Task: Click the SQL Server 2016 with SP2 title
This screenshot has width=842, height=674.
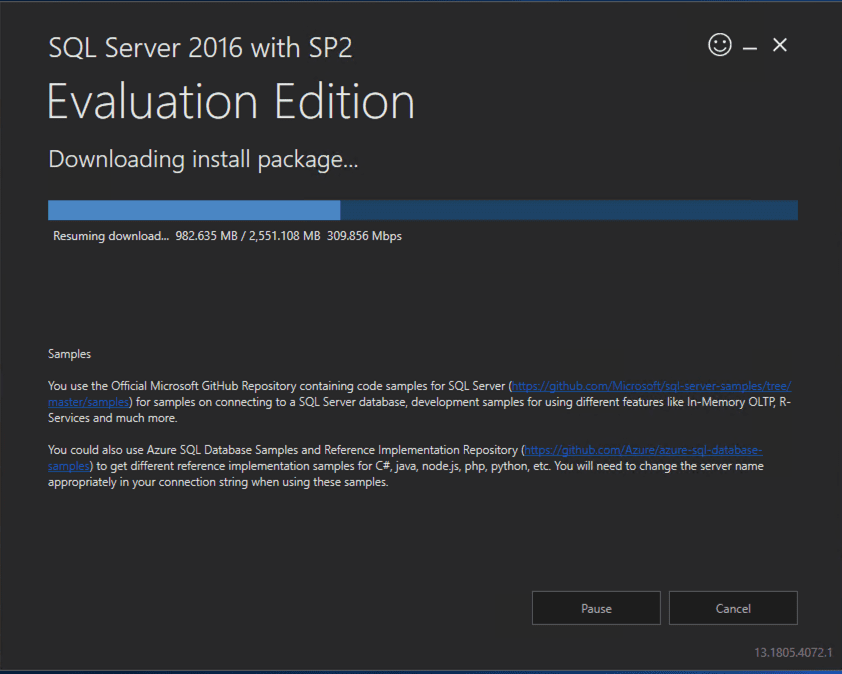Action: (199, 47)
